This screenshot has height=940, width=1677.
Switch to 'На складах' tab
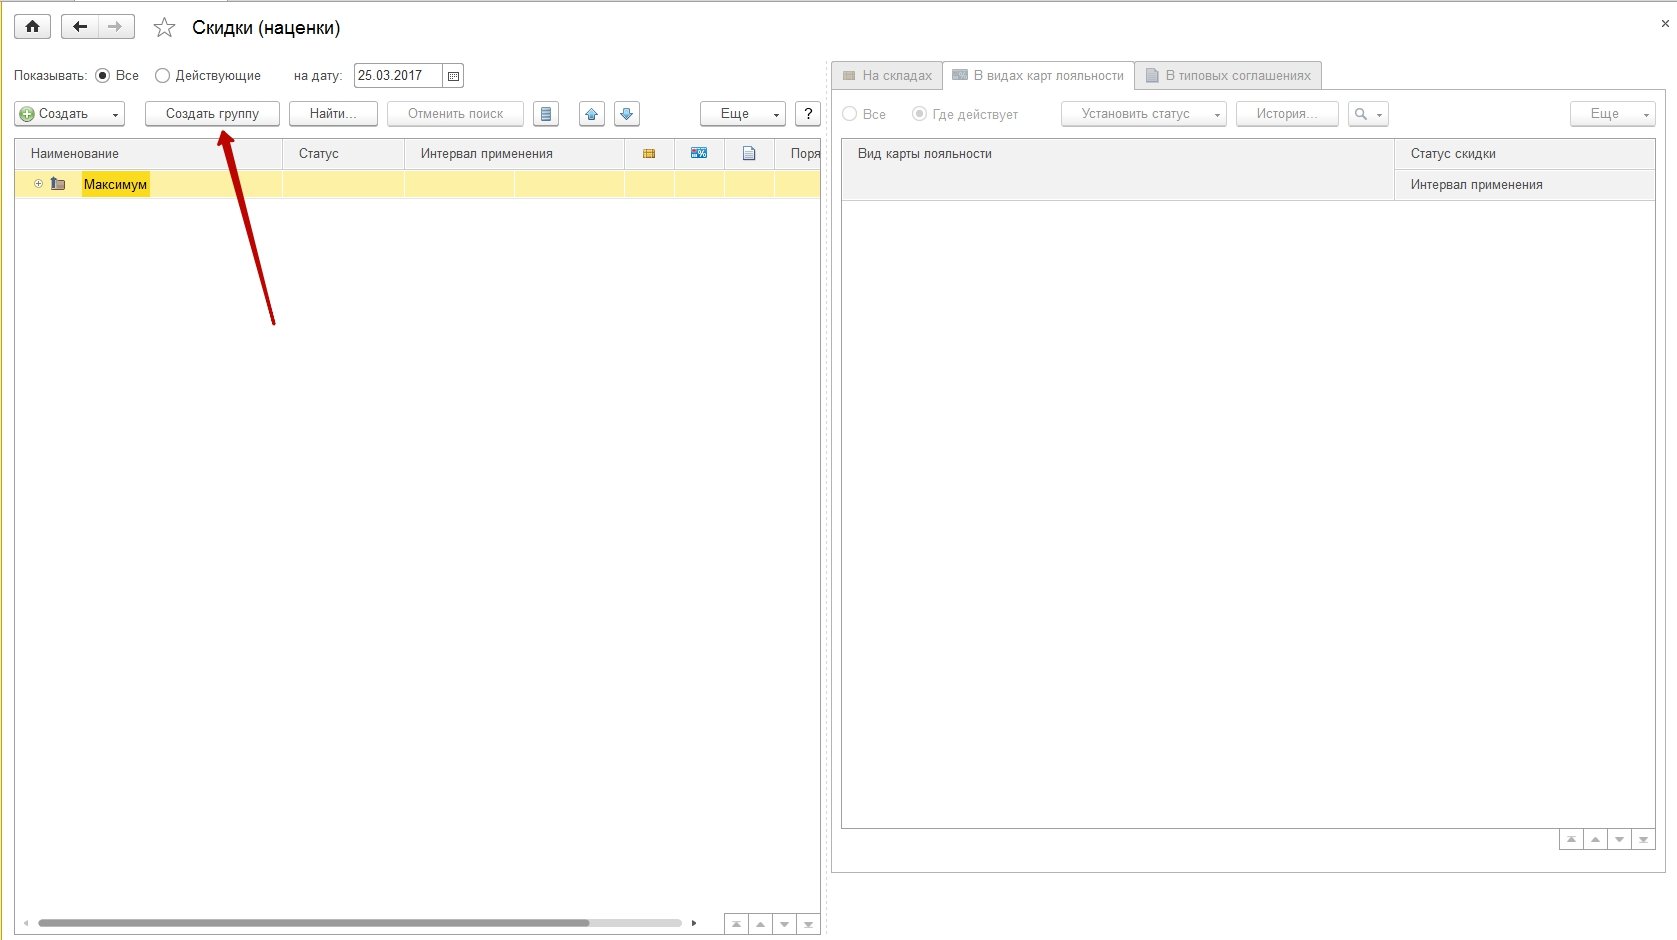point(887,76)
